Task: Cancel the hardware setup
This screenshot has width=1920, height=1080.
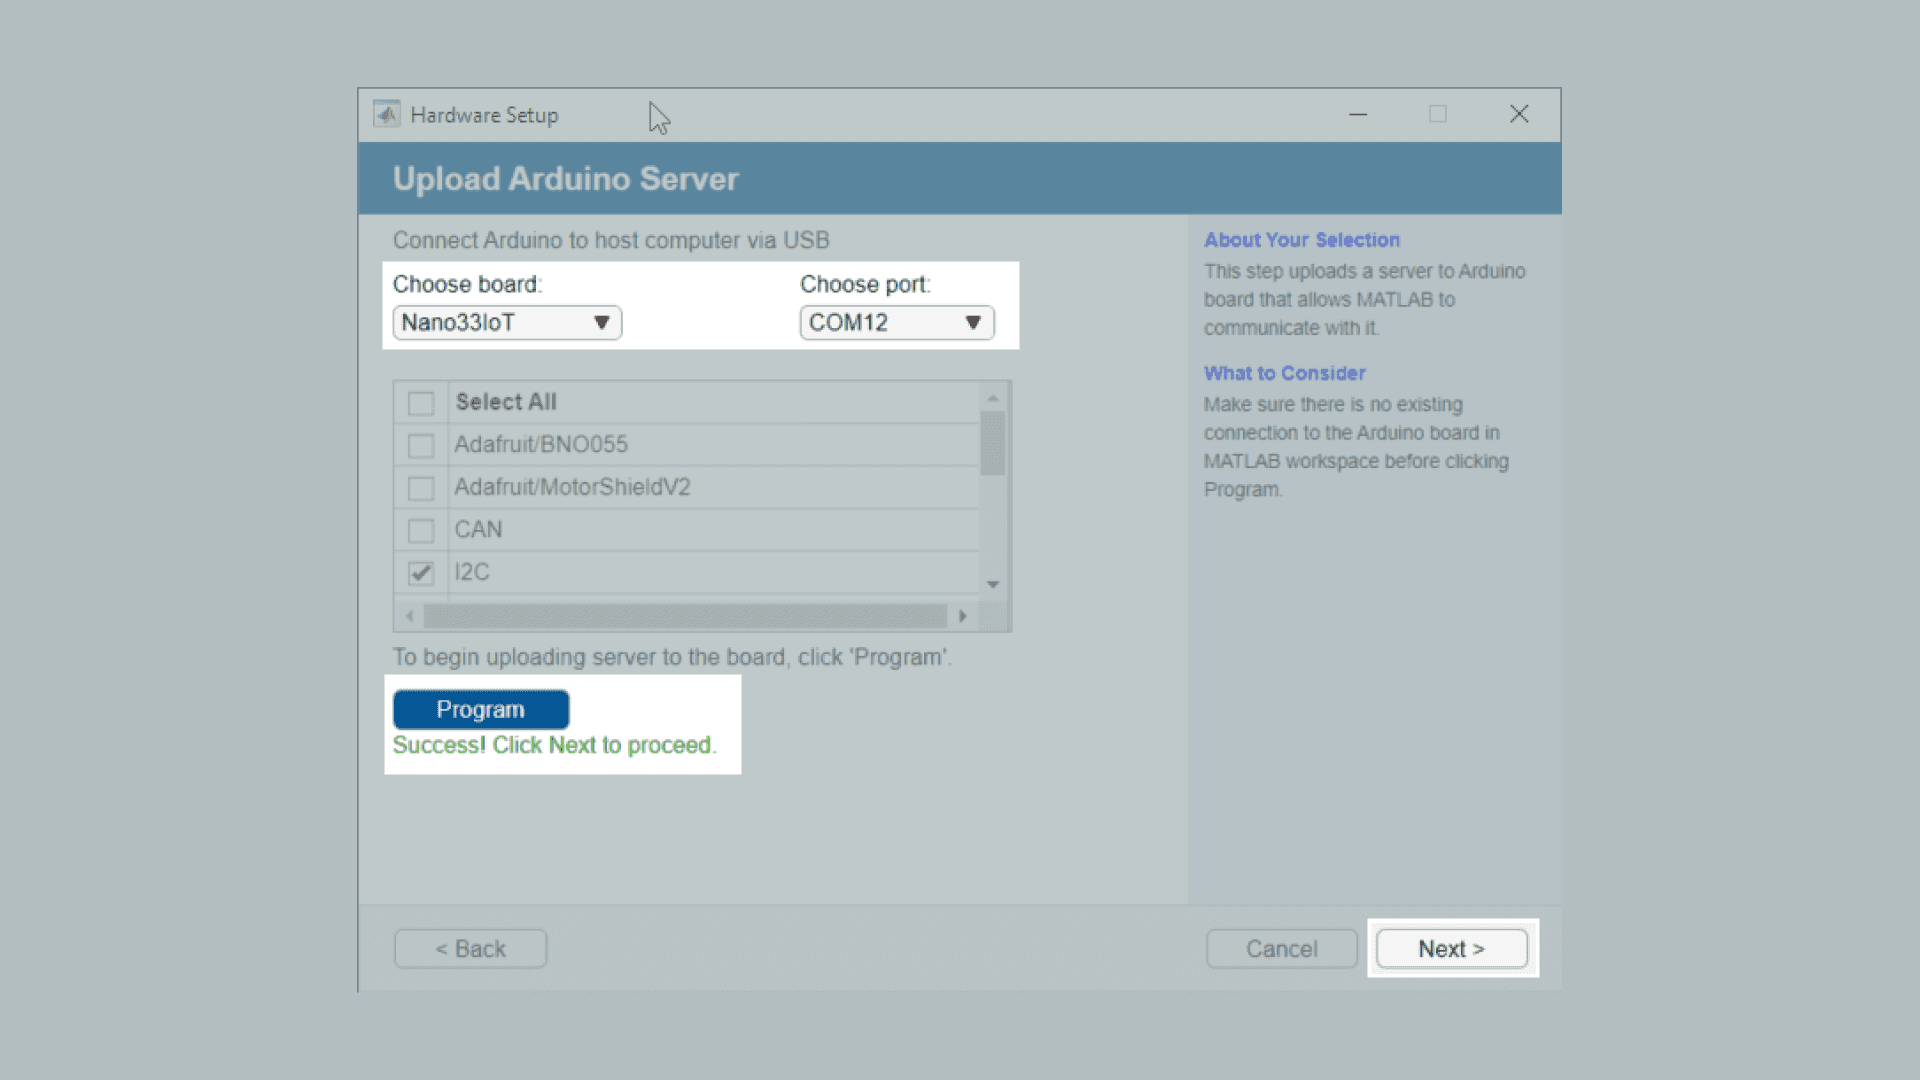Action: point(1281,948)
